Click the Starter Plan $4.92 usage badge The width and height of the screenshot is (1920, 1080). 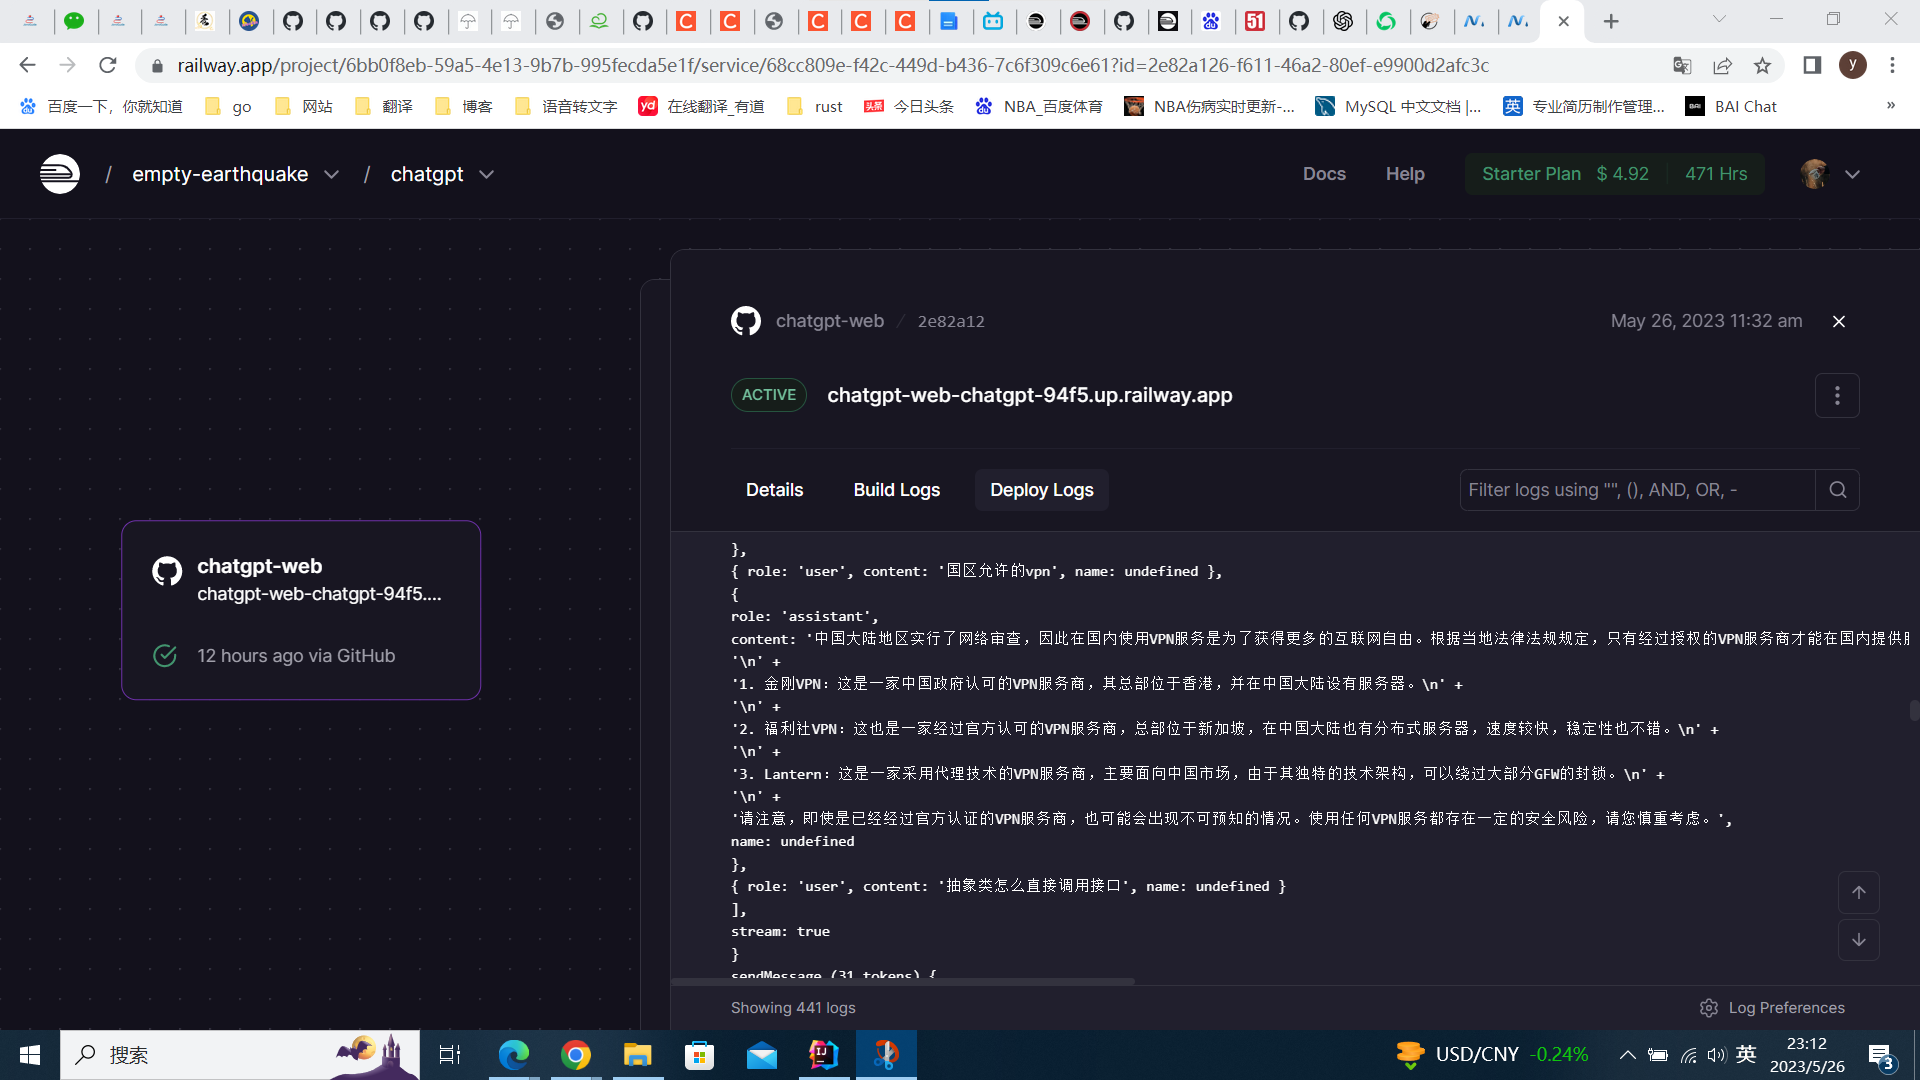1565,174
